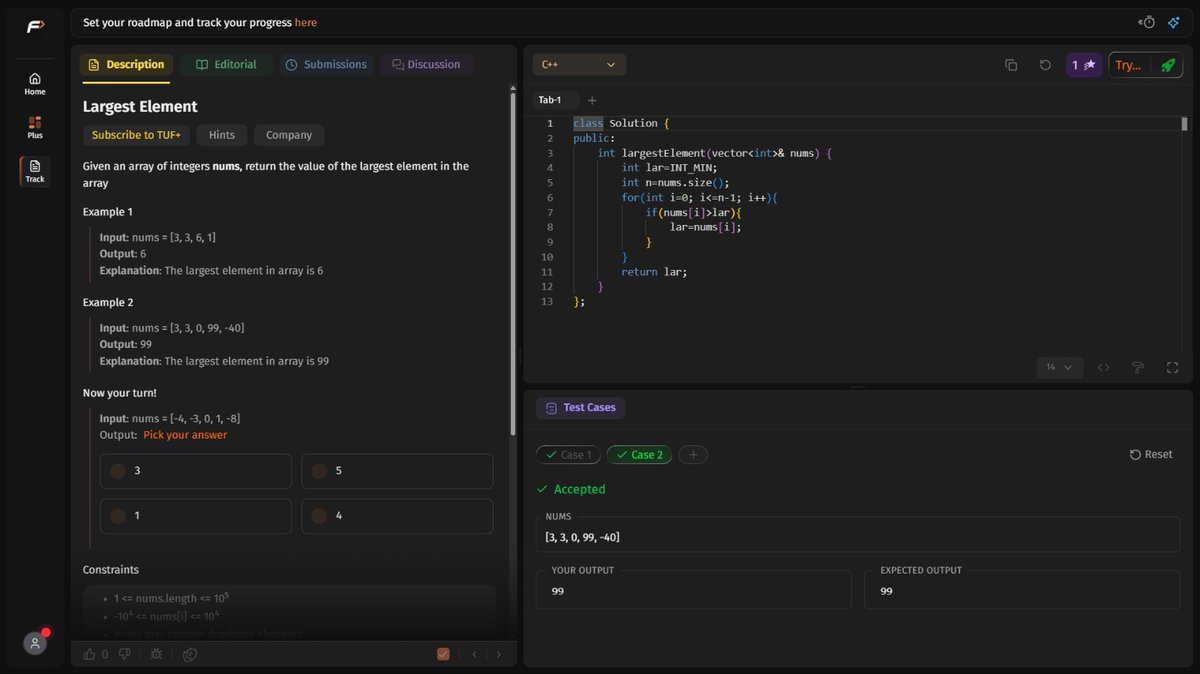Switch to the Editorial tab

(x=226, y=64)
